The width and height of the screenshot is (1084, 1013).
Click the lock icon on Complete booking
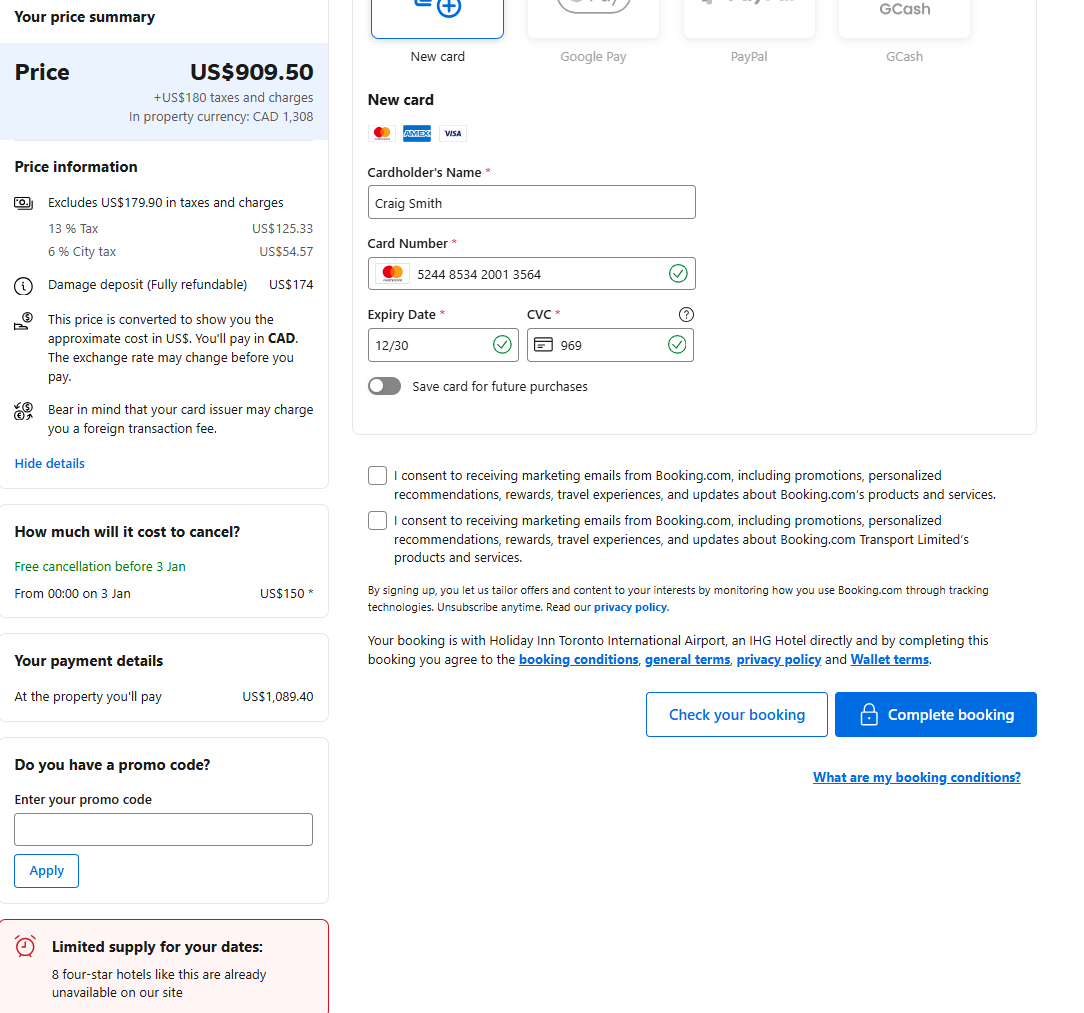(869, 715)
